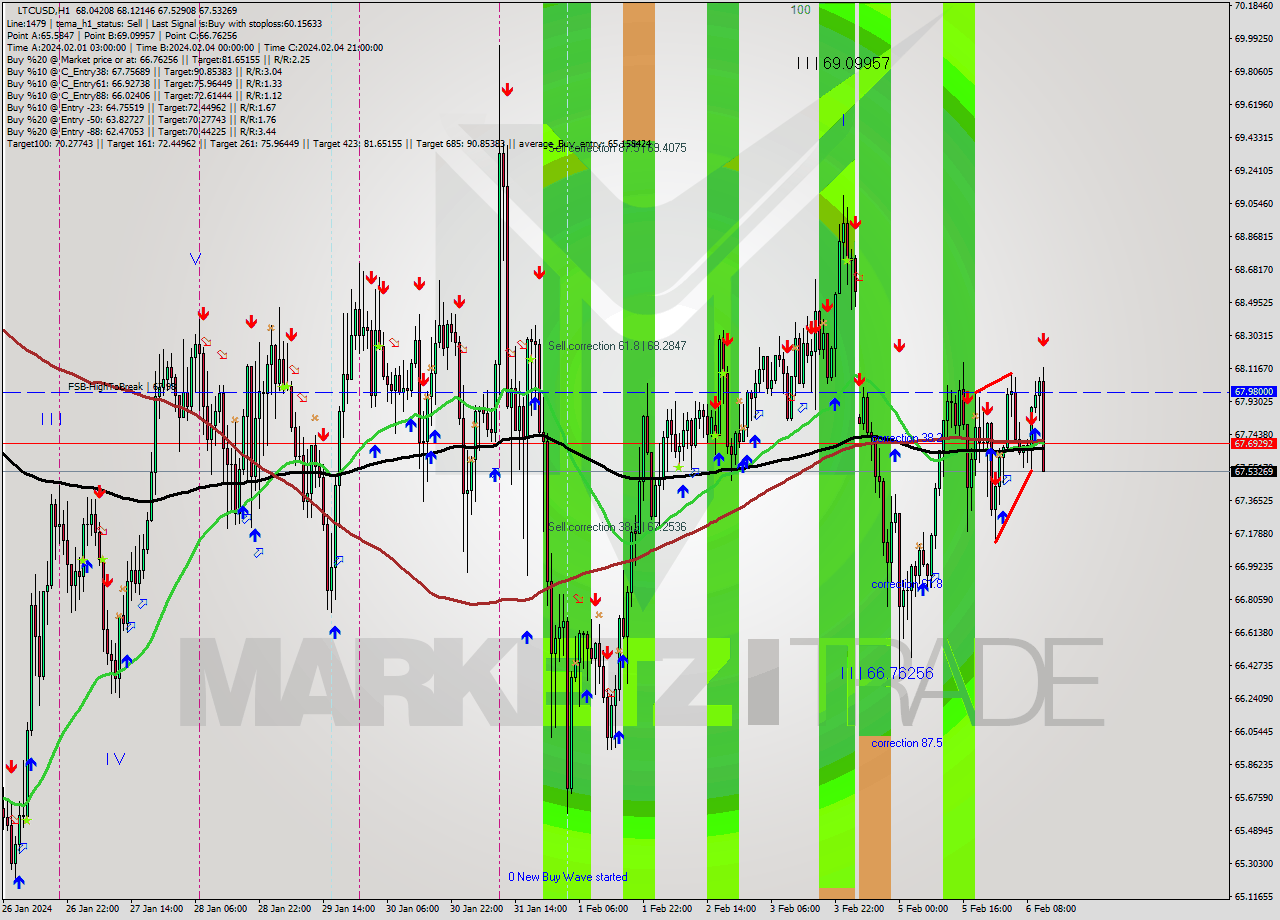Click the blue 'I I I 66.76256' label
This screenshot has width=1280, height=920.
[887, 674]
